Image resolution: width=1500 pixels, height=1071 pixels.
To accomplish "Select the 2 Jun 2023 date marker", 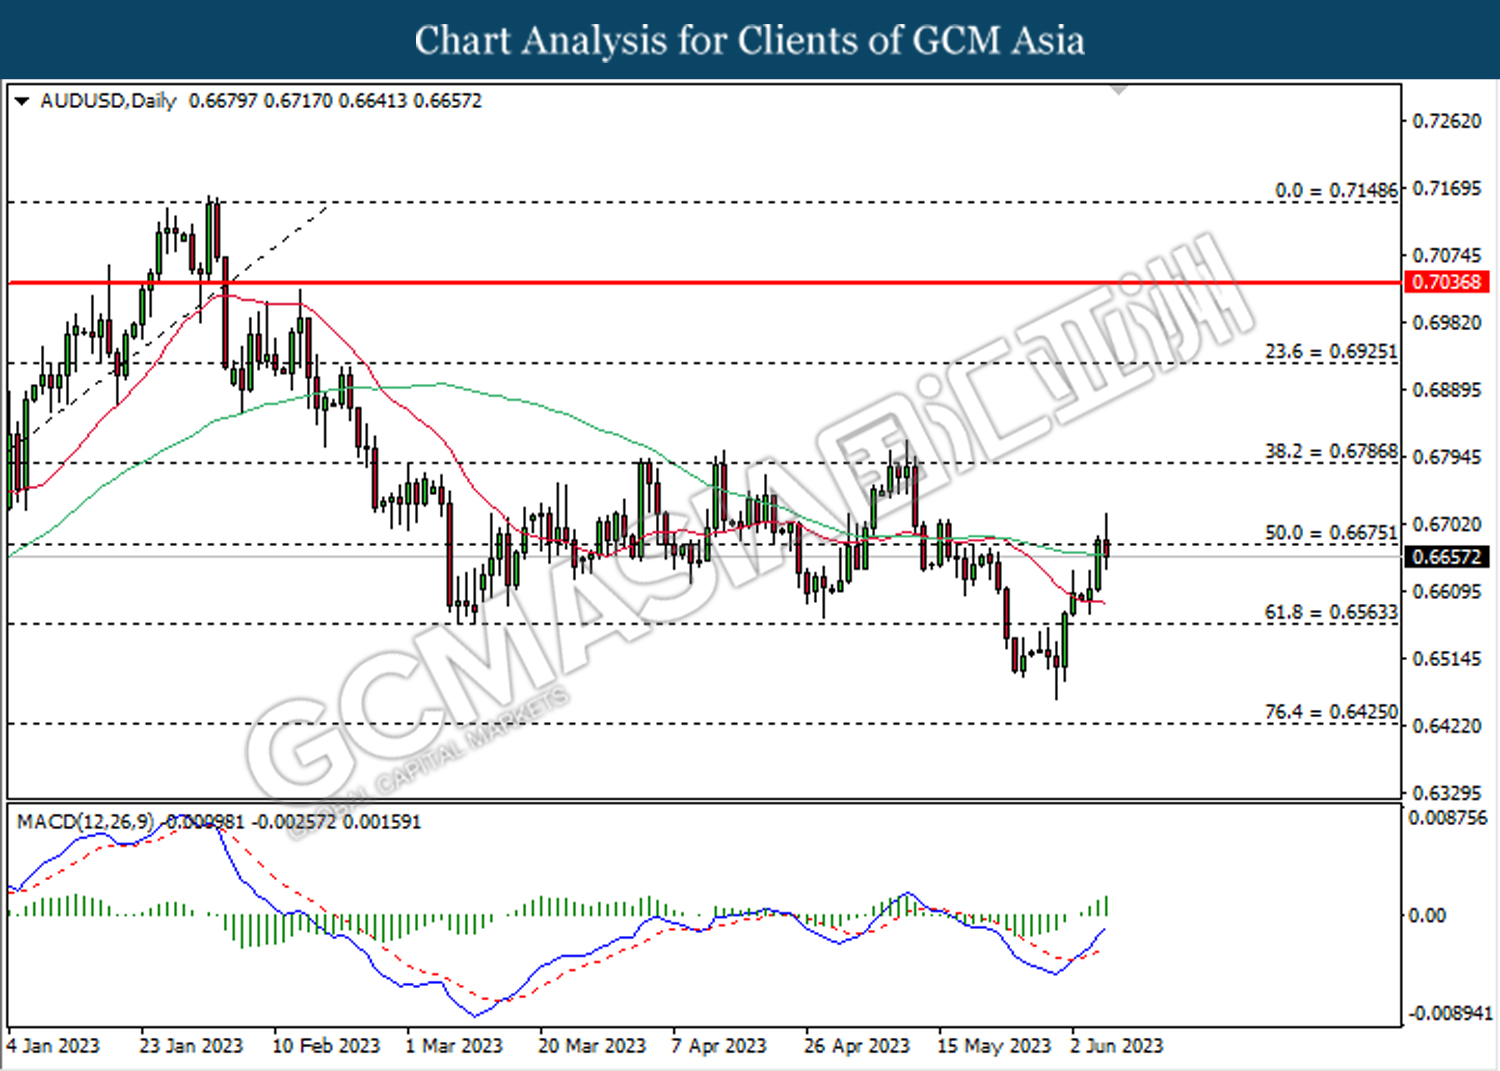I will pyautogui.click(x=1116, y=1046).
